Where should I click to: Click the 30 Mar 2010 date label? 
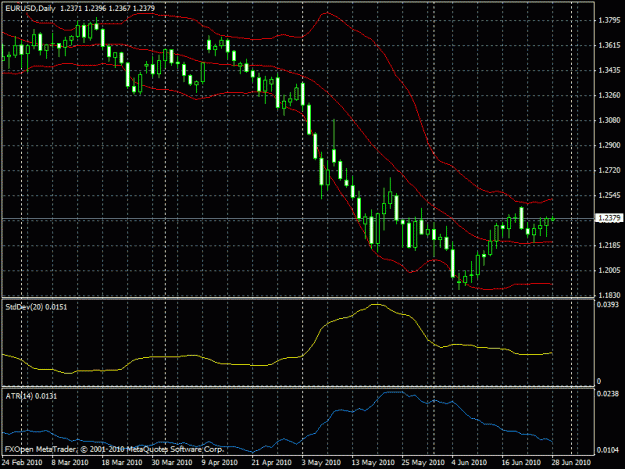172,463
